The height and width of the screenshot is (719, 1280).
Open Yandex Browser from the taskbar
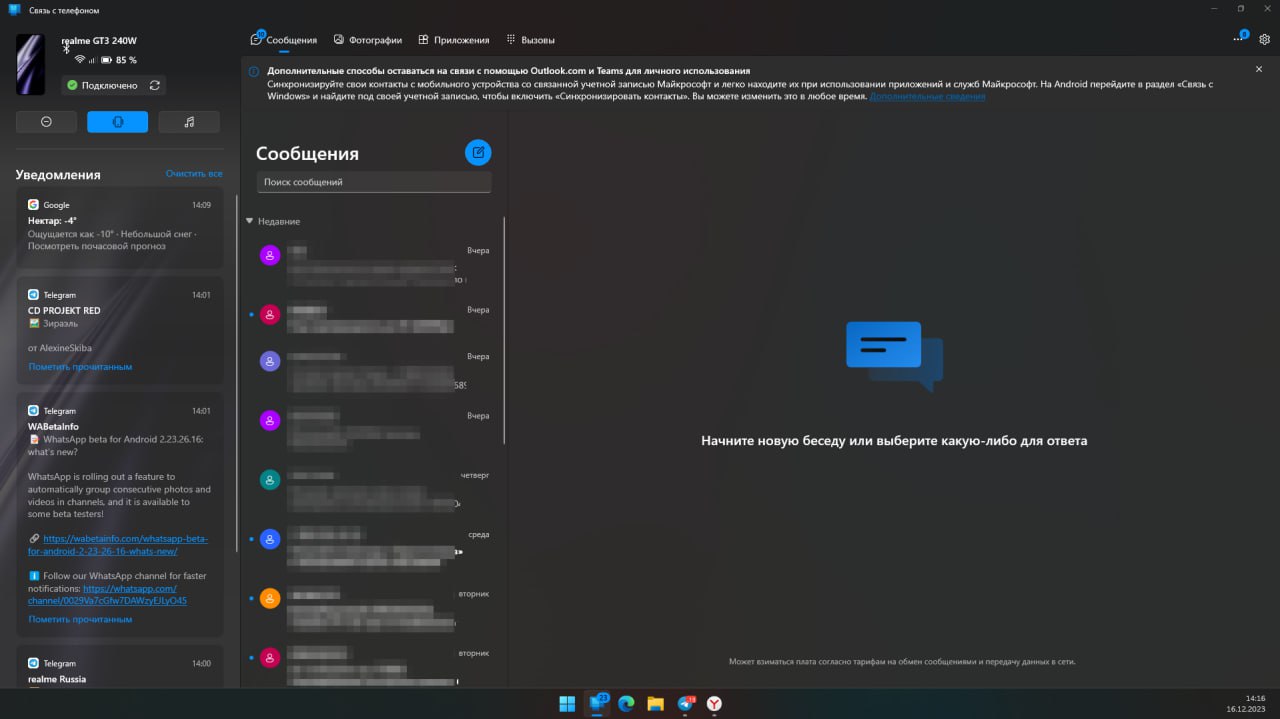tap(714, 703)
